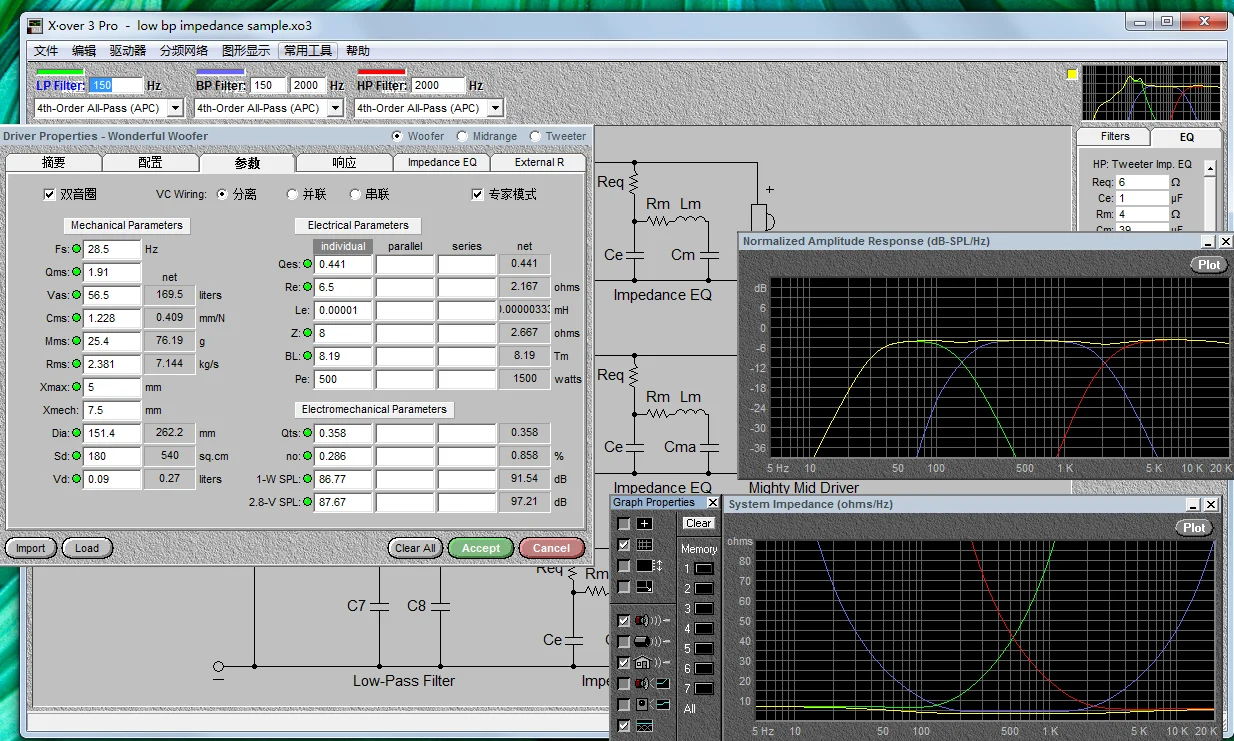1234x741 pixels.
Task: Click the Fs value input field
Action: tap(113, 249)
